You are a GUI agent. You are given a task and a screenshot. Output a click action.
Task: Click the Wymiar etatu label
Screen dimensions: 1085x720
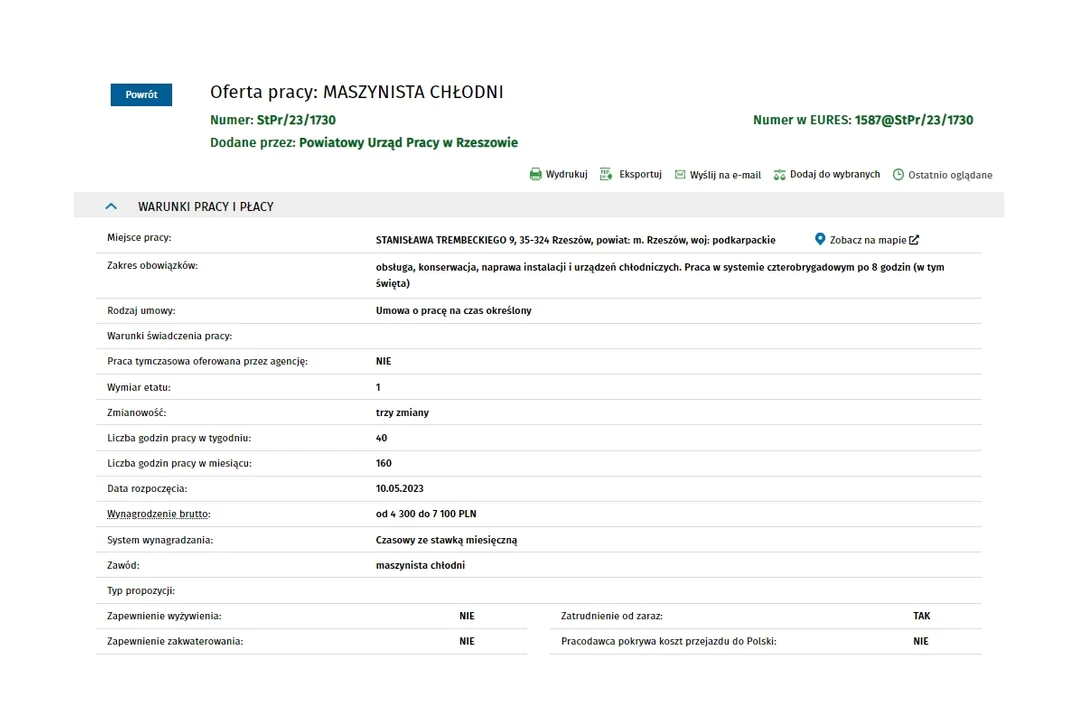(138, 387)
